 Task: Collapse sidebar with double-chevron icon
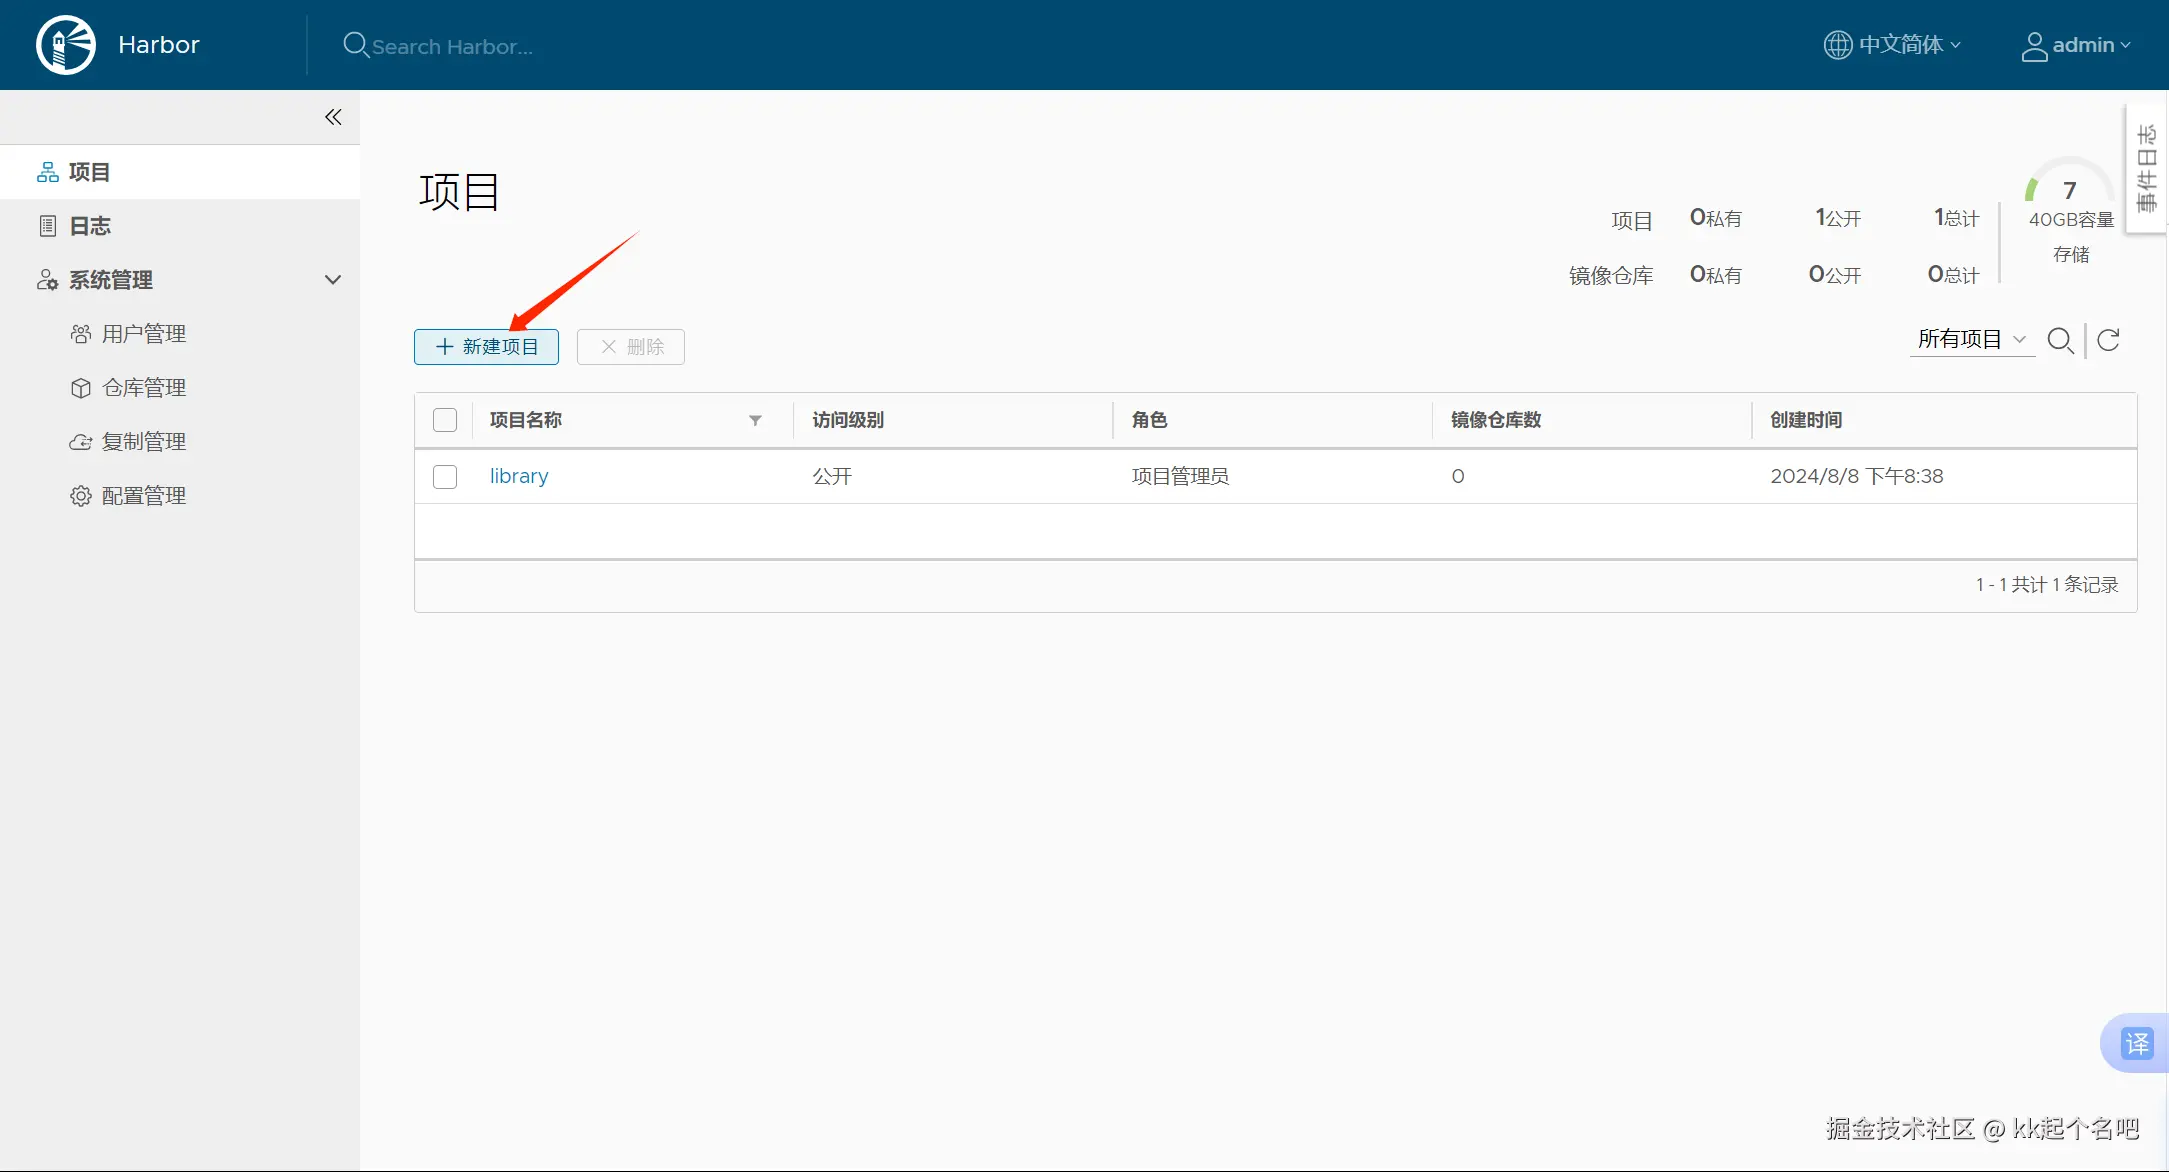[333, 117]
